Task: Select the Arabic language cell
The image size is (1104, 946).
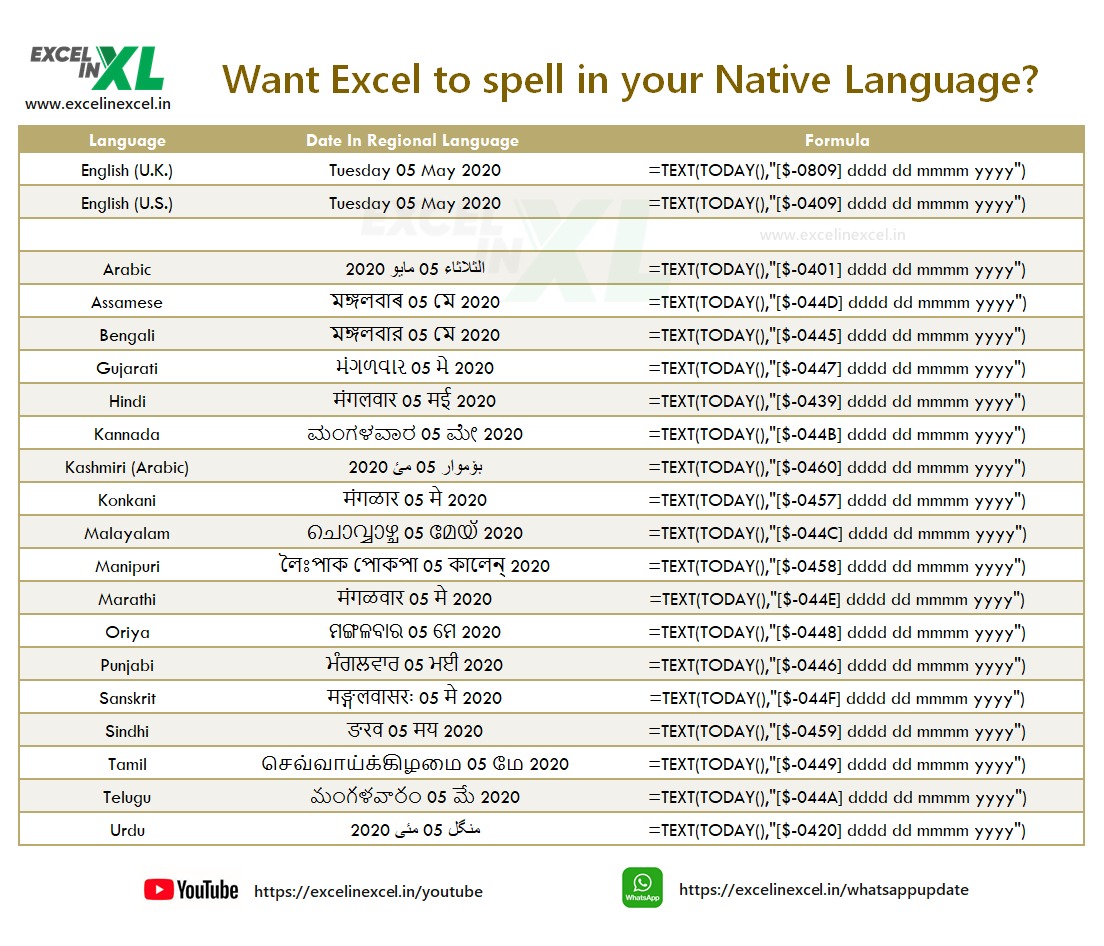Action: (x=127, y=270)
